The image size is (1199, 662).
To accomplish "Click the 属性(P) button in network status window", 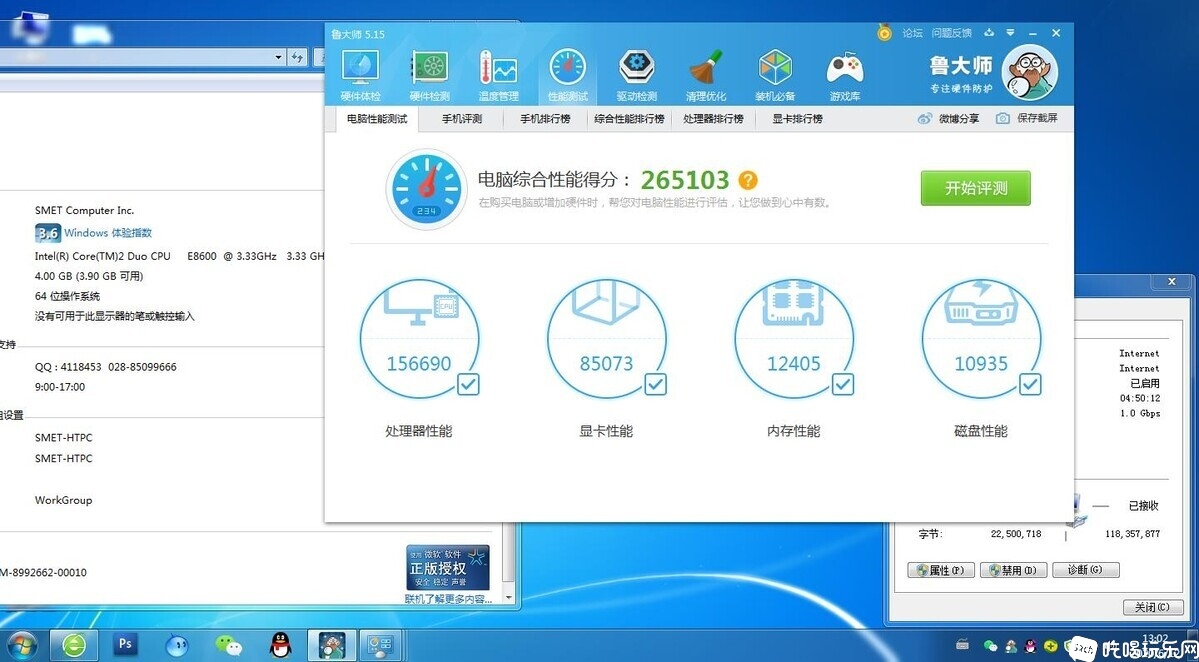I will click(941, 570).
